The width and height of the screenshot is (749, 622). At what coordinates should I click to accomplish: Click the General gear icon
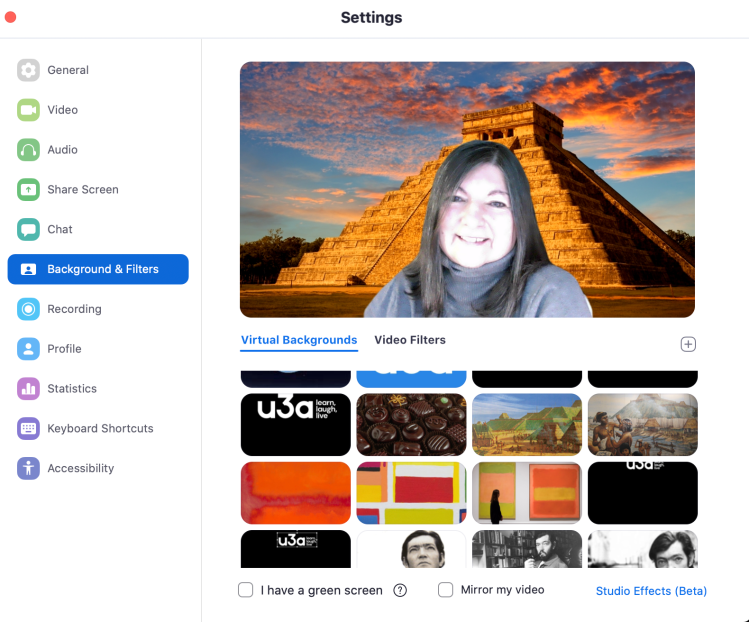point(28,70)
